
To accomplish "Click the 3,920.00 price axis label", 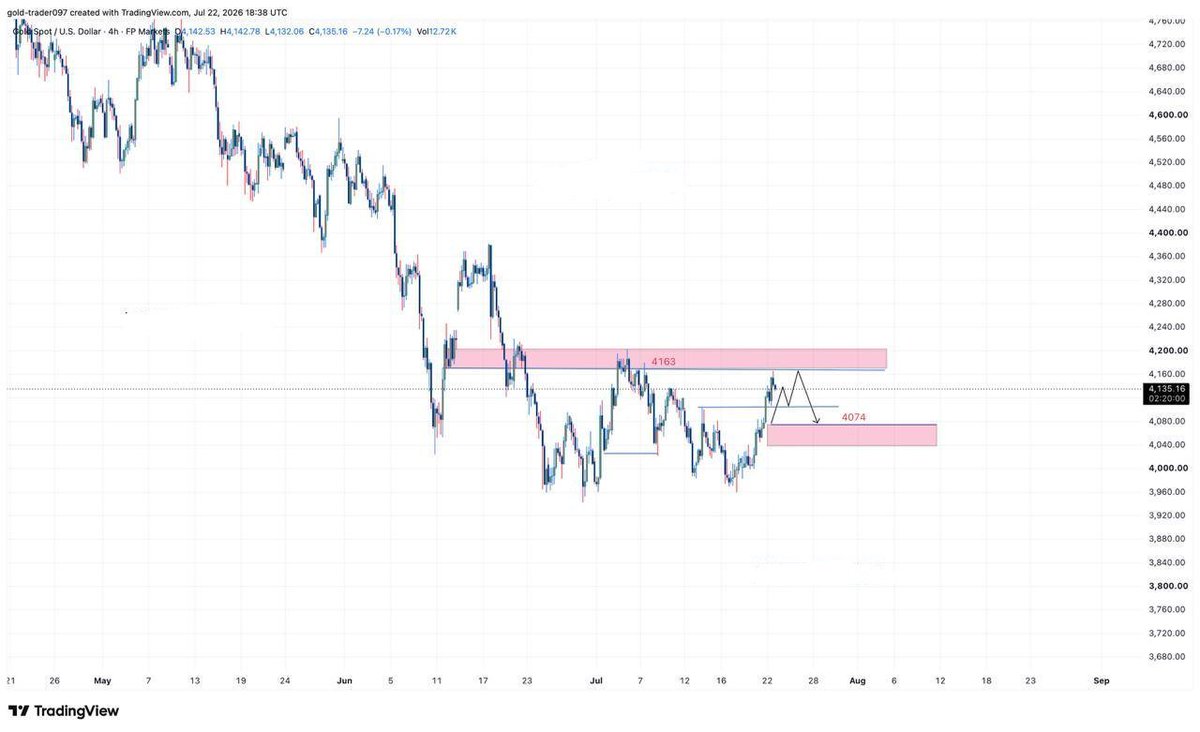I will tap(1167, 516).
